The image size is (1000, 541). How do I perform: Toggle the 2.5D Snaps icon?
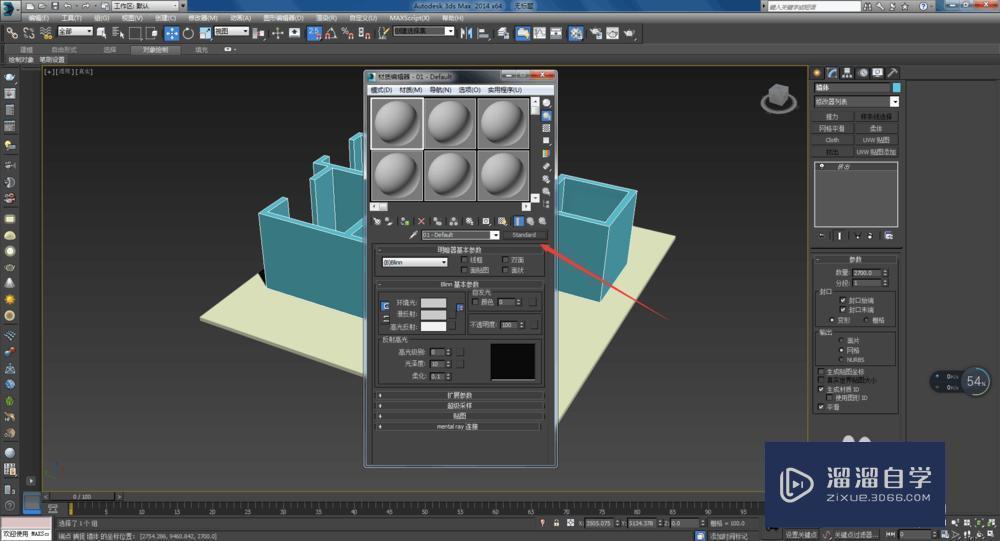point(314,33)
